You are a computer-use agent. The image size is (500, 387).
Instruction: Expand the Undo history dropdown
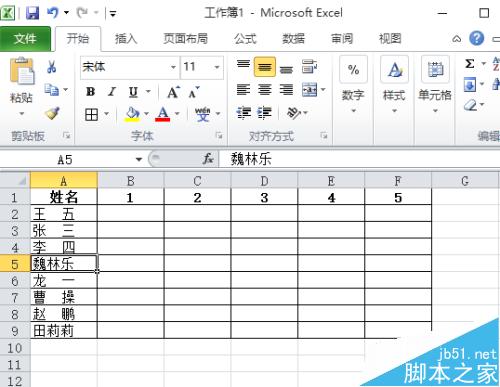[66, 13]
